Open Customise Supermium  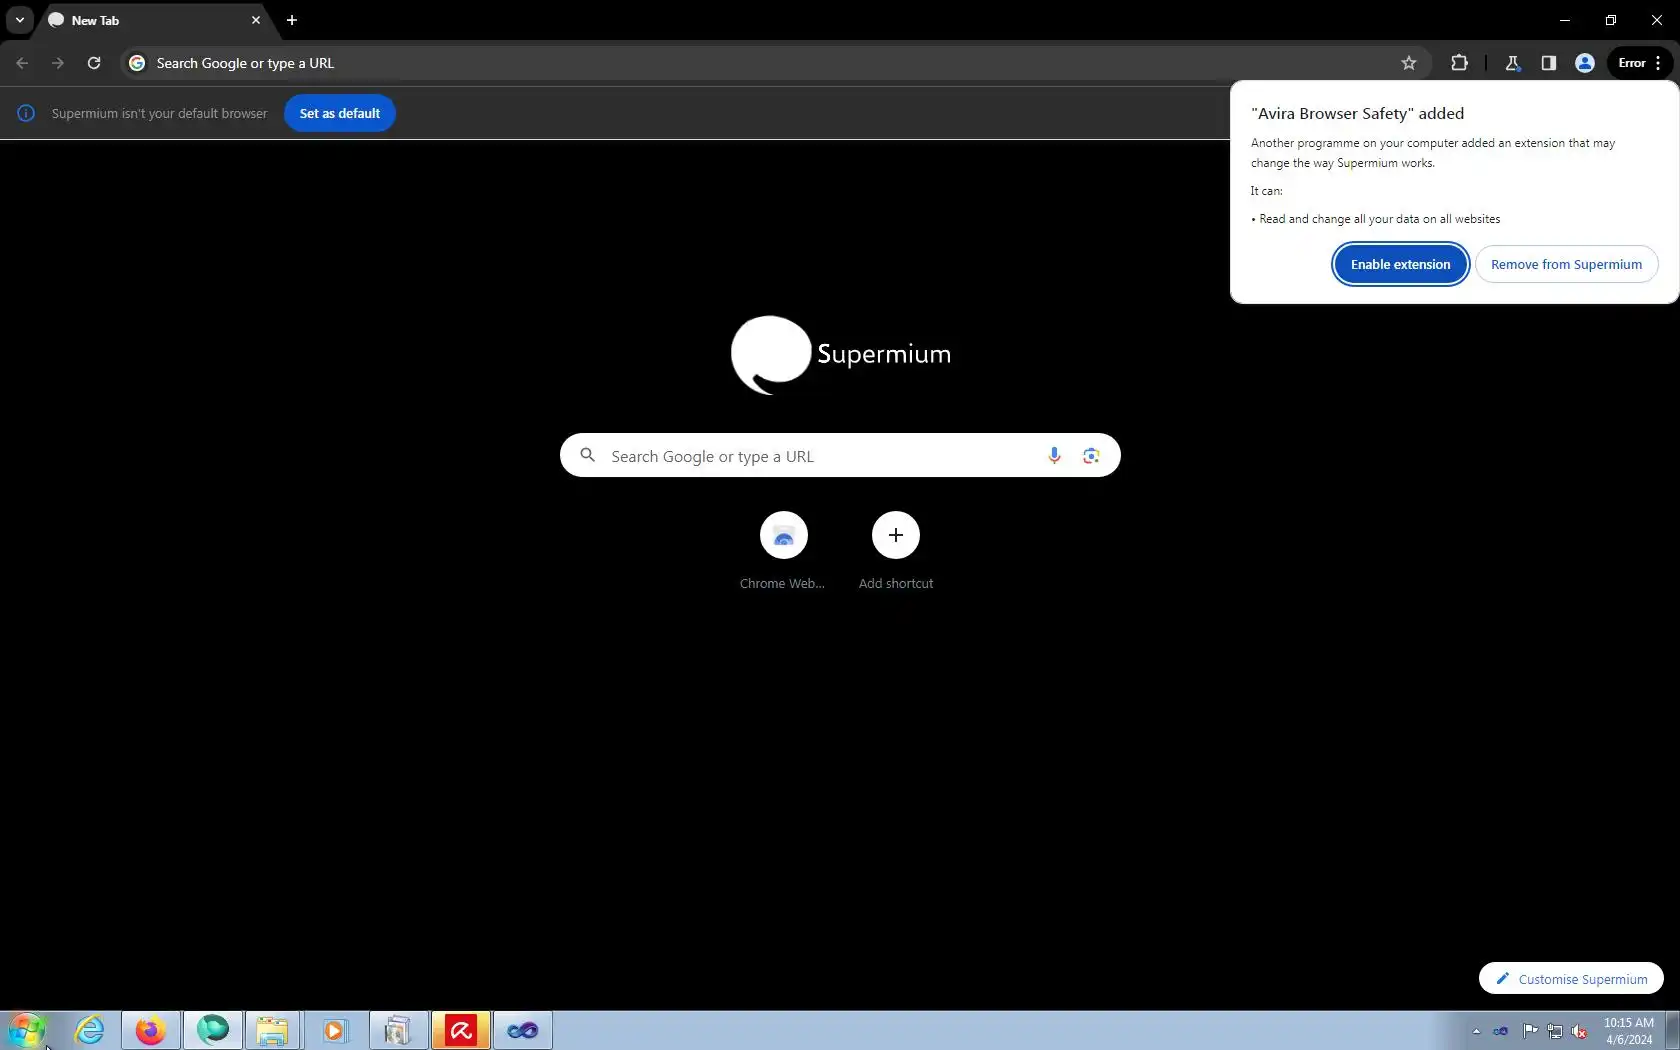[1571, 979]
